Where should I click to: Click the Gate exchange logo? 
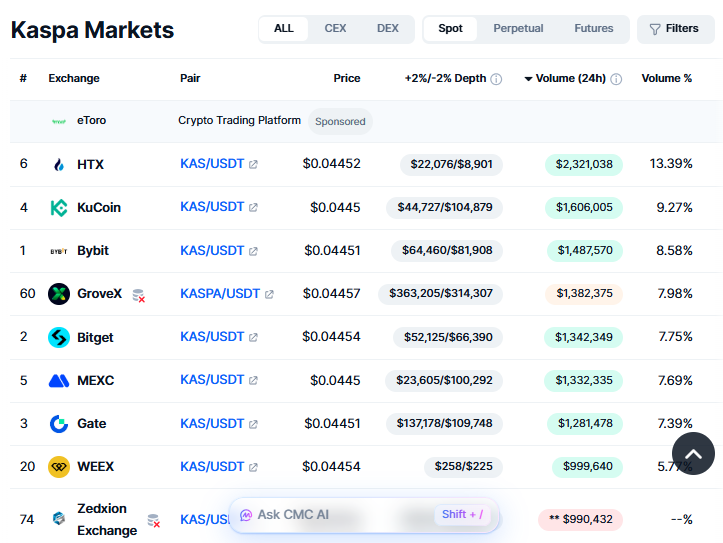pyautogui.click(x=59, y=424)
